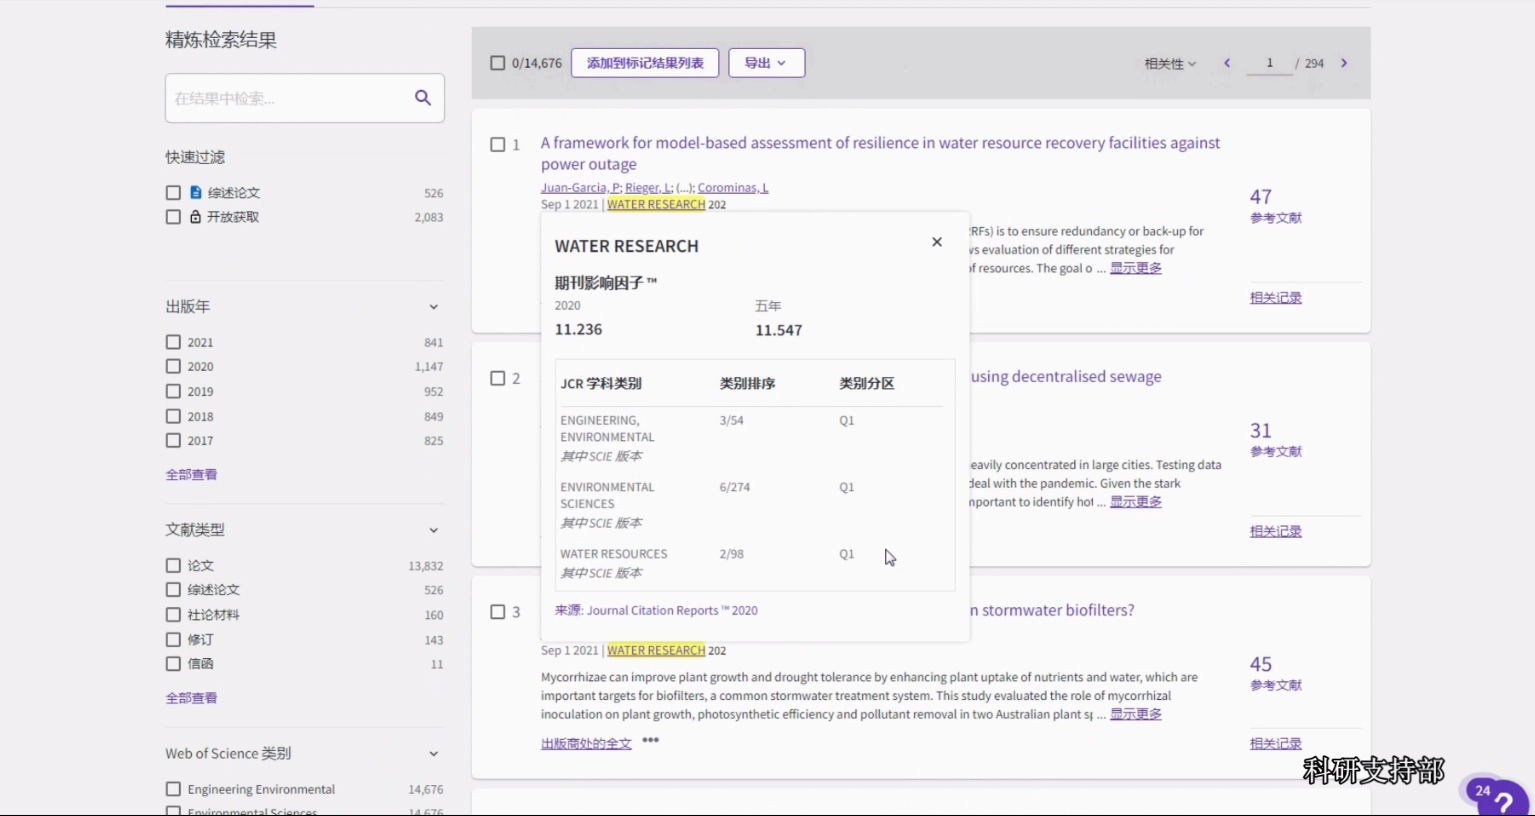Click the page number input box
Screen dimensions: 1535x816
tap(1269, 63)
